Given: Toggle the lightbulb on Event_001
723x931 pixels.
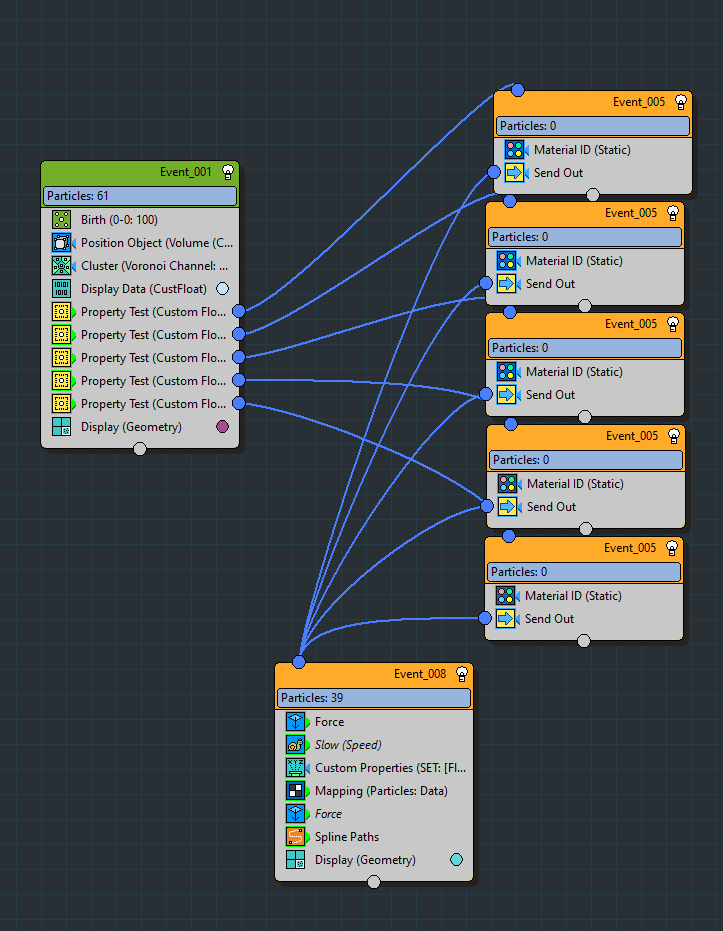Looking at the screenshot, I should [x=227, y=172].
